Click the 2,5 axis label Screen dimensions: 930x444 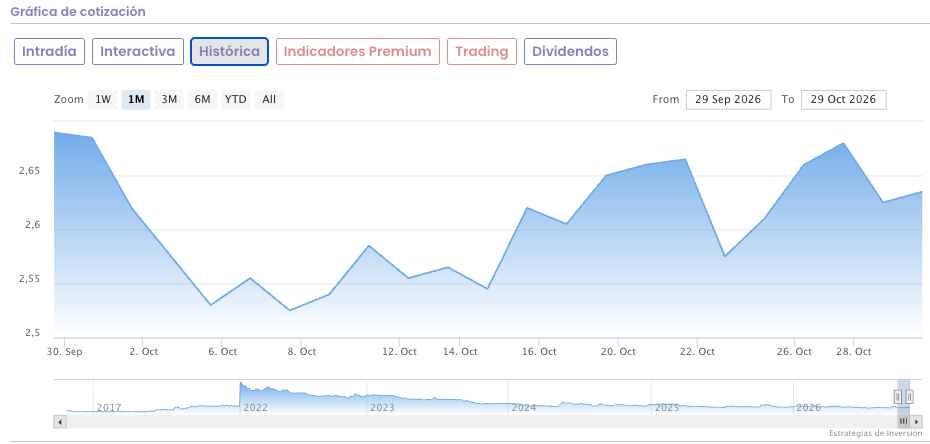click(32, 333)
